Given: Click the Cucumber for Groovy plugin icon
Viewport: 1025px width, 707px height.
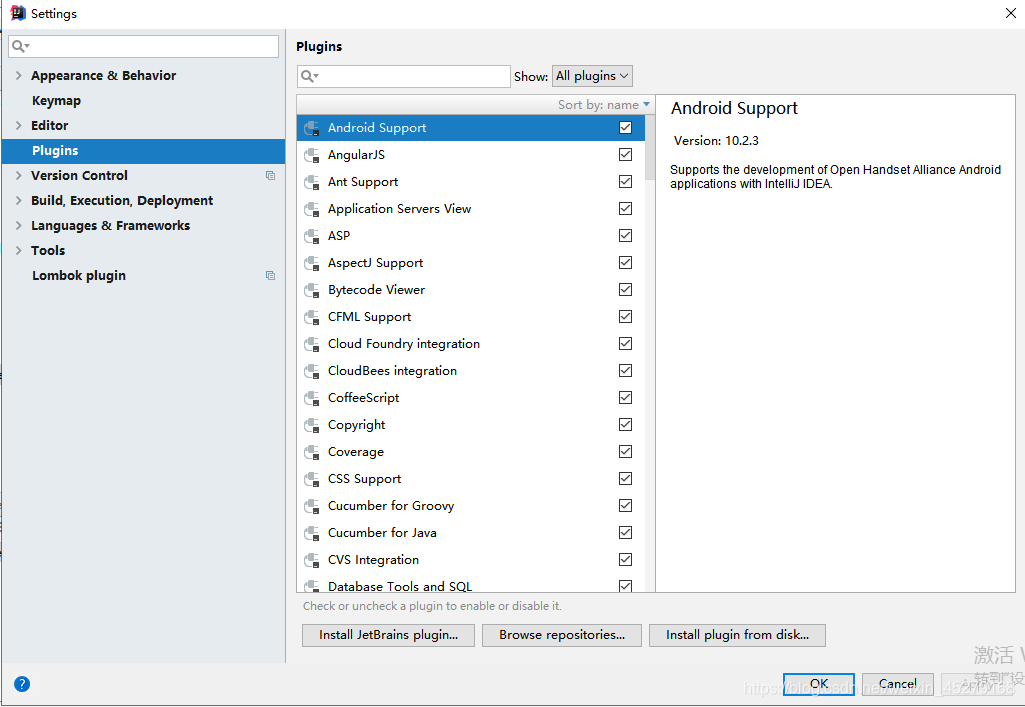Looking at the screenshot, I should [x=312, y=506].
